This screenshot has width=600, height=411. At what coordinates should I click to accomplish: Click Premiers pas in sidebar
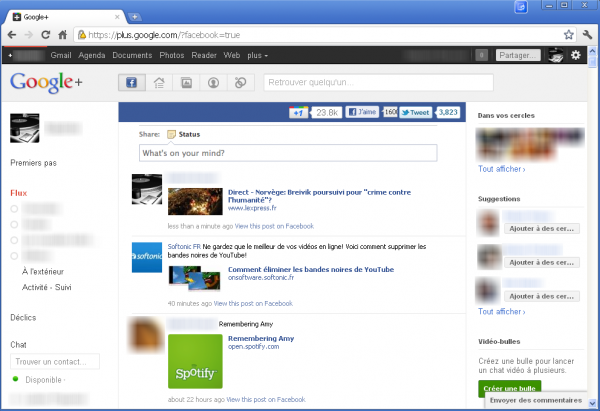click(33, 163)
